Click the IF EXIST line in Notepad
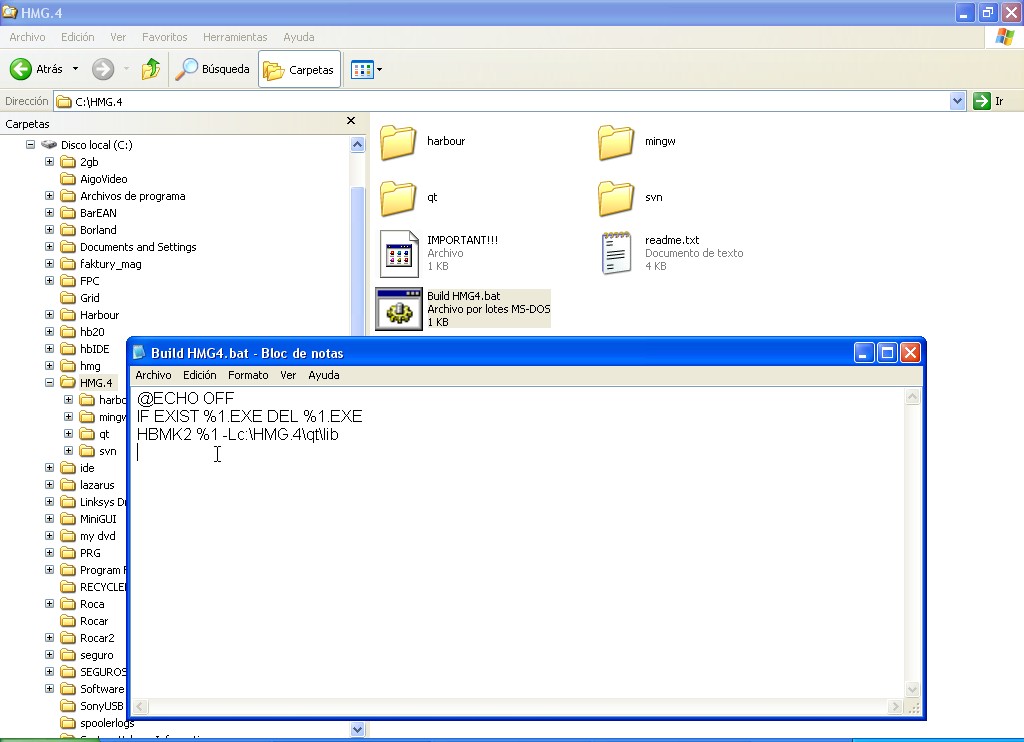Image resolution: width=1024 pixels, height=742 pixels. 249,416
